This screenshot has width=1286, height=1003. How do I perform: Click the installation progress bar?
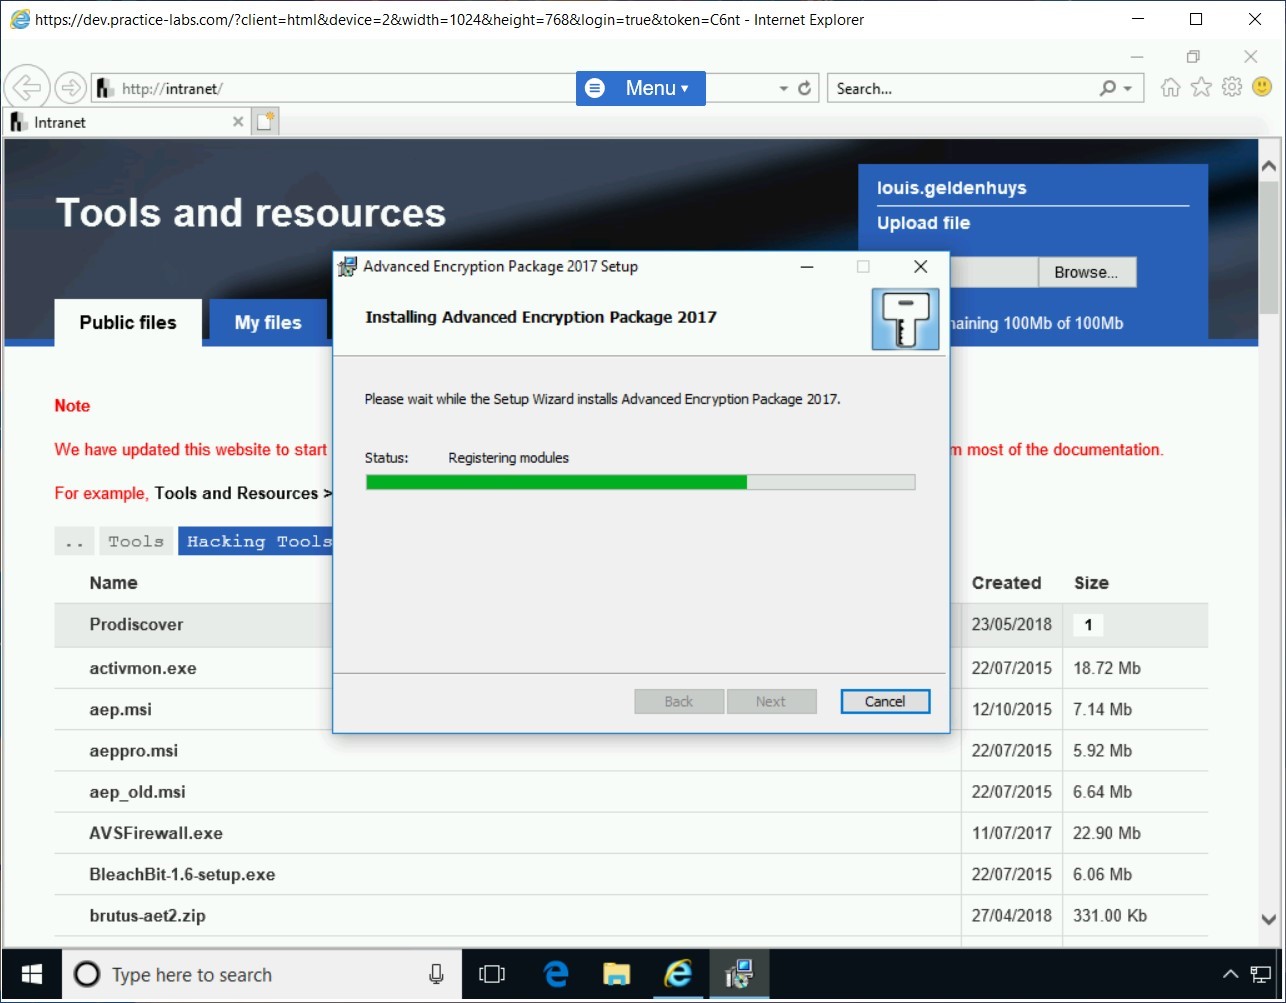click(x=640, y=482)
